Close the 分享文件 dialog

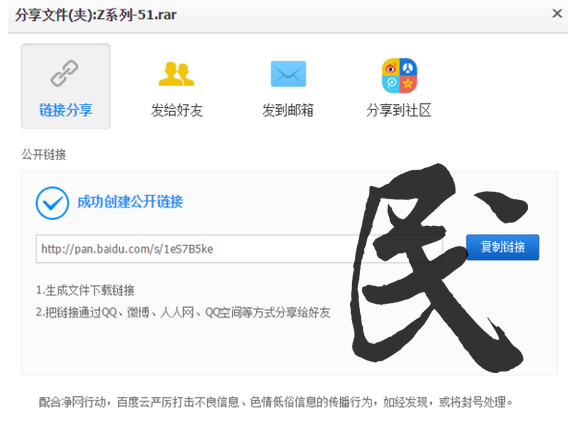click(x=557, y=14)
